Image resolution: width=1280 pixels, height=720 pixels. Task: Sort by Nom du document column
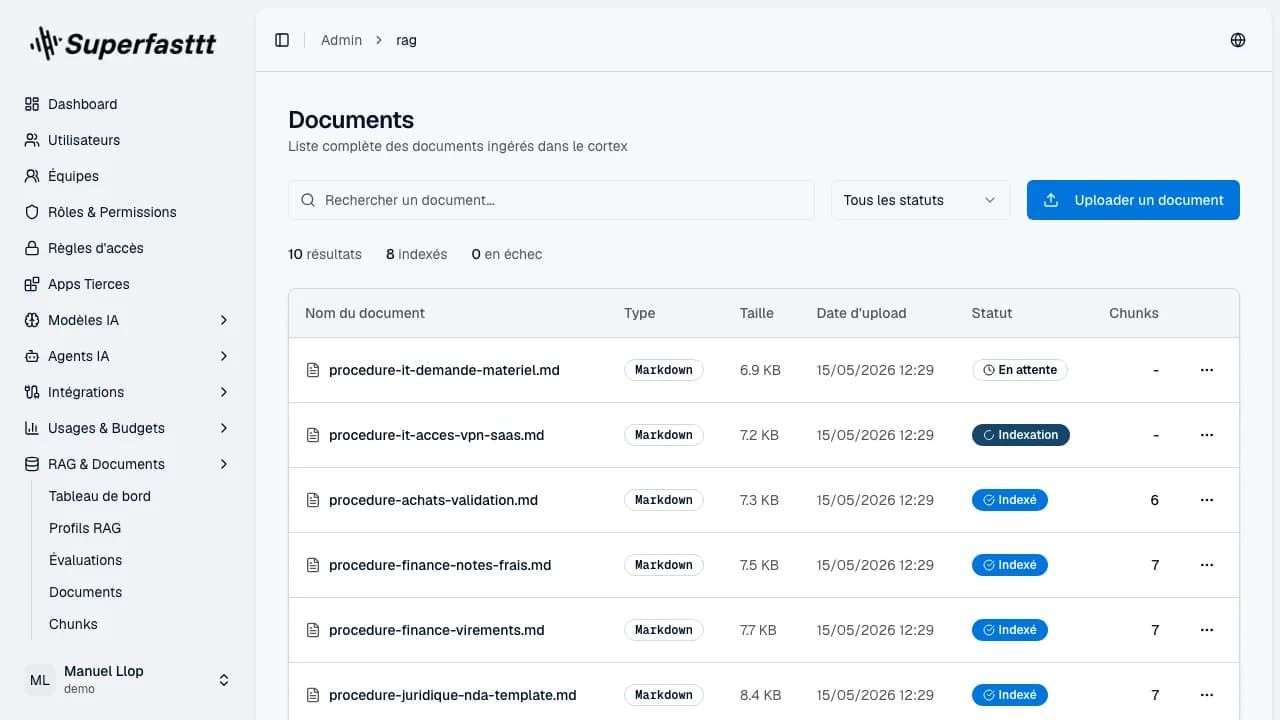click(365, 313)
